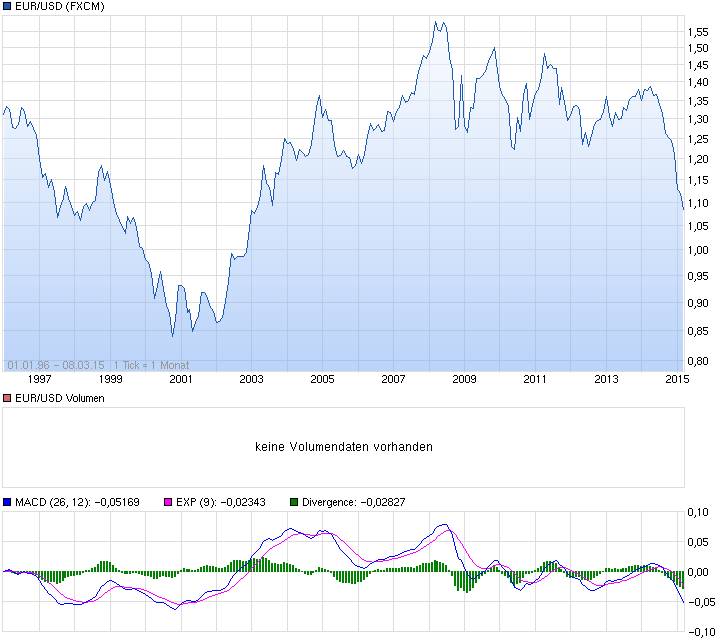Click the 0,10 label on the MACD axis

tap(698, 513)
